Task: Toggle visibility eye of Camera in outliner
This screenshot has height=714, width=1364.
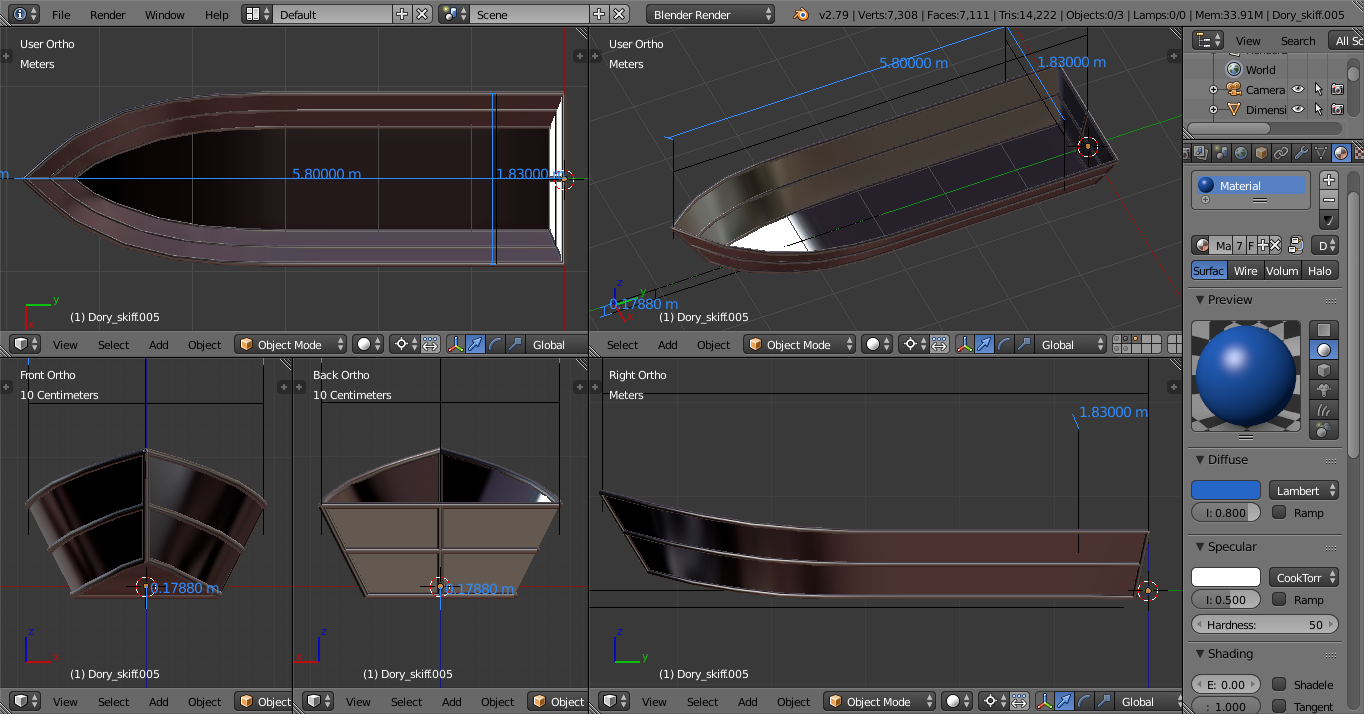Action: pyautogui.click(x=1298, y=89)
